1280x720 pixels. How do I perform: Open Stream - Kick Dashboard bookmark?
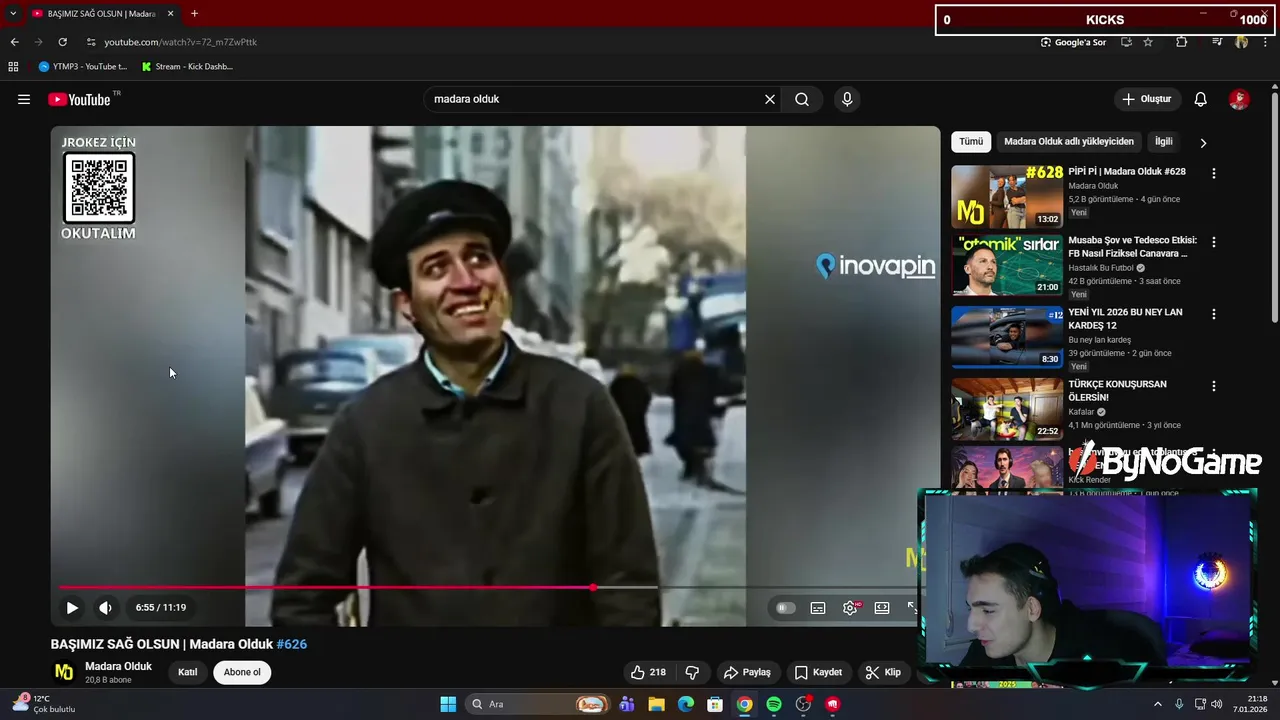[x=188, y=66]
